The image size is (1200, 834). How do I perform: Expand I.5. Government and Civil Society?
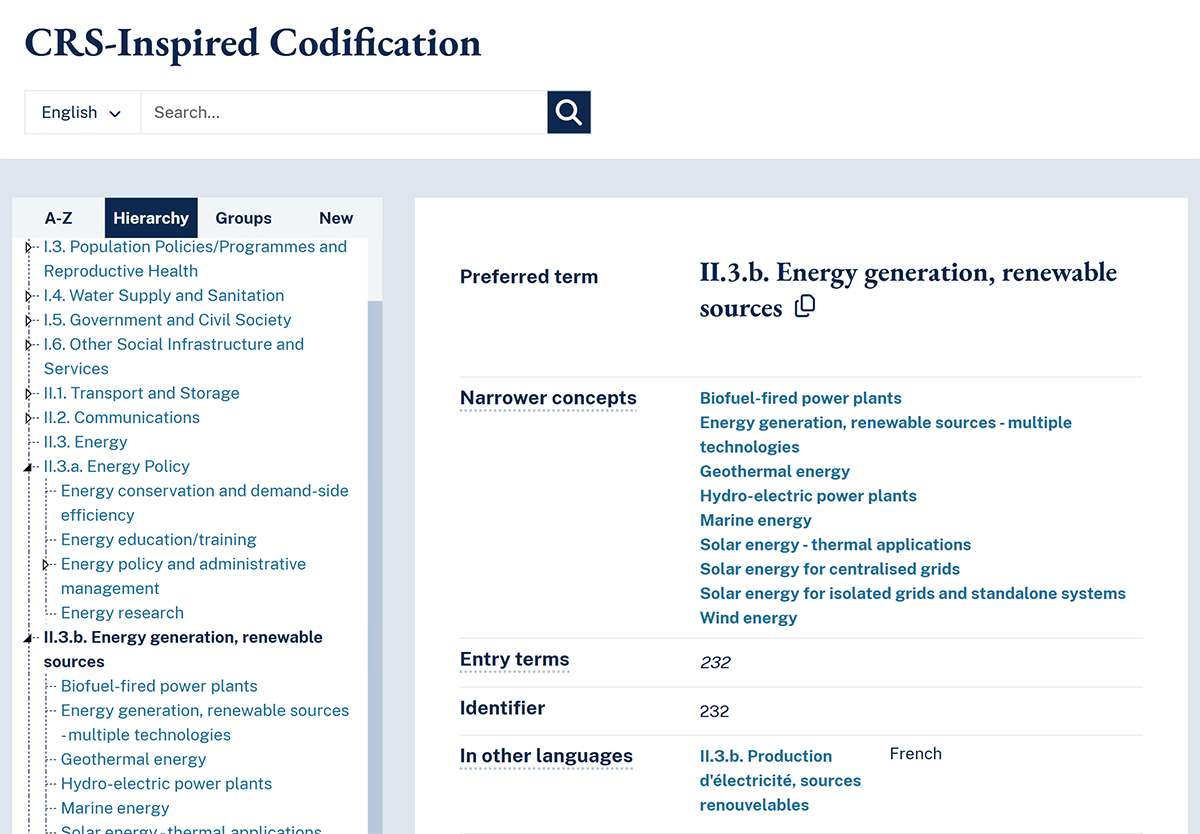pos(28,319)
